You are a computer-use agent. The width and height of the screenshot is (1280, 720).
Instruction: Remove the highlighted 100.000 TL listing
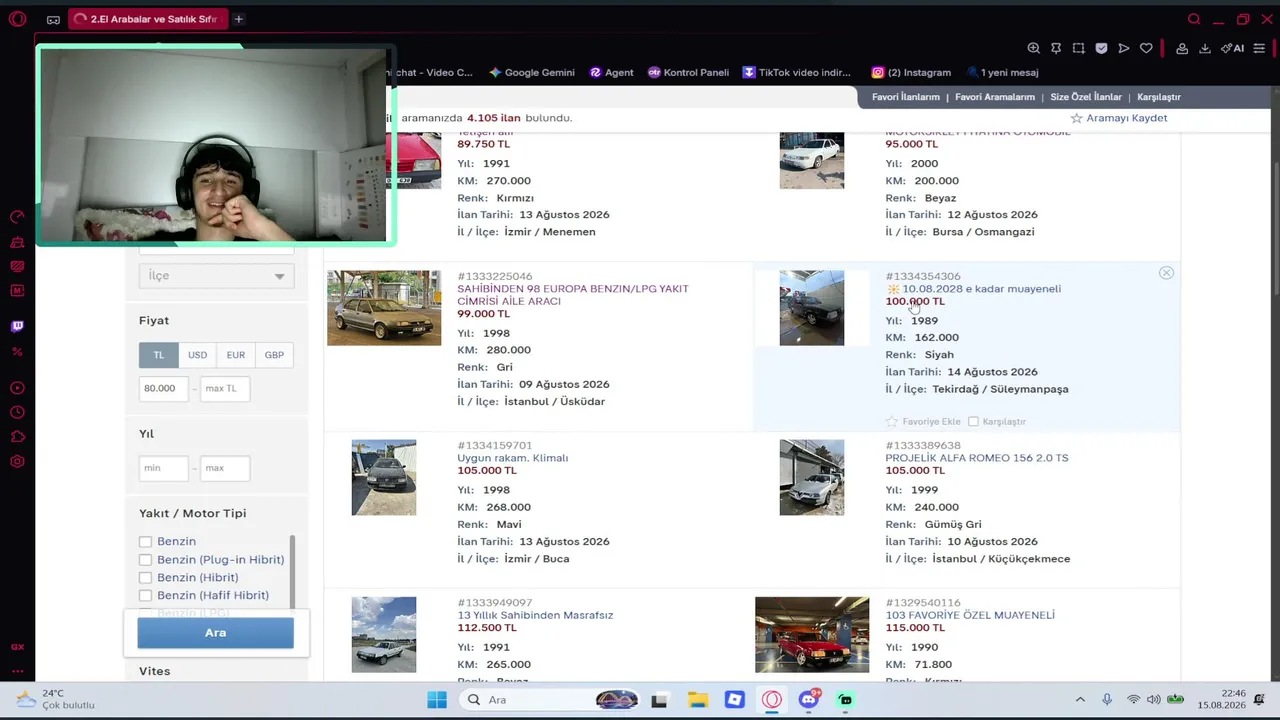coord(1166,273)
